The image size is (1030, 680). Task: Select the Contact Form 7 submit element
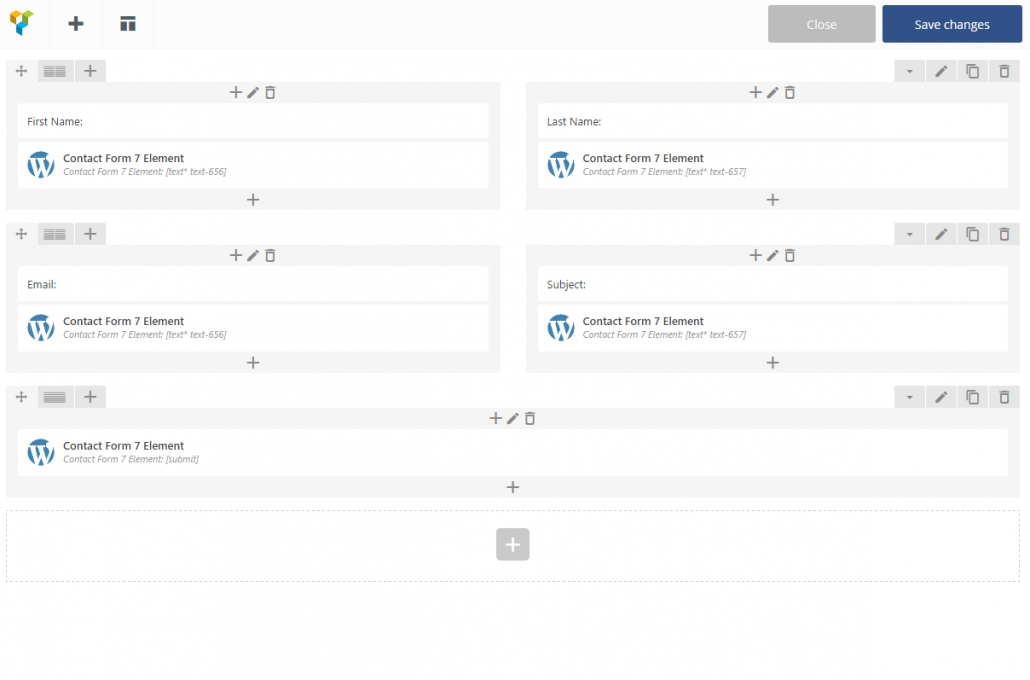(x=512, y=452)
